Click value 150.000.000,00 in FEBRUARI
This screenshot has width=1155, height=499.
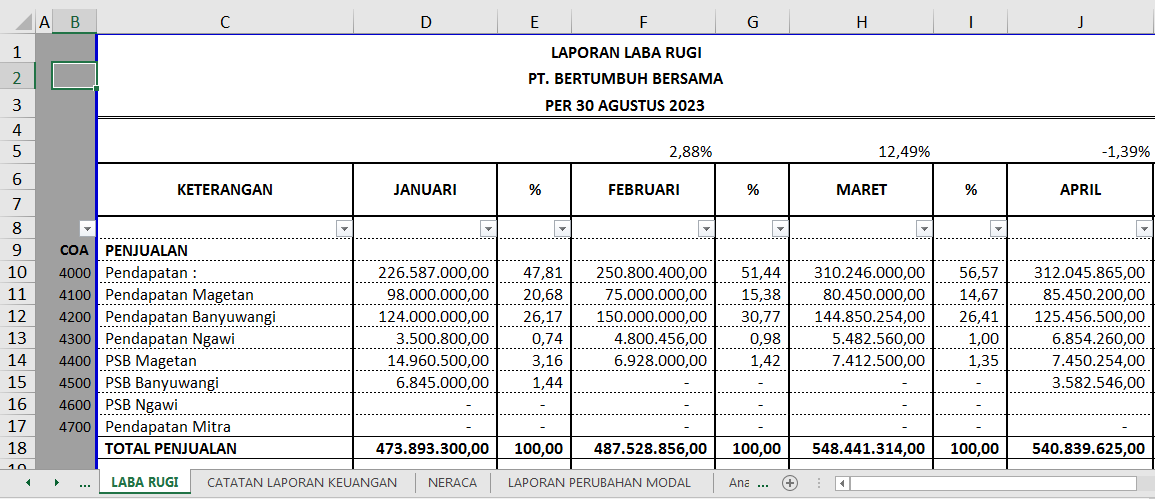643,317
